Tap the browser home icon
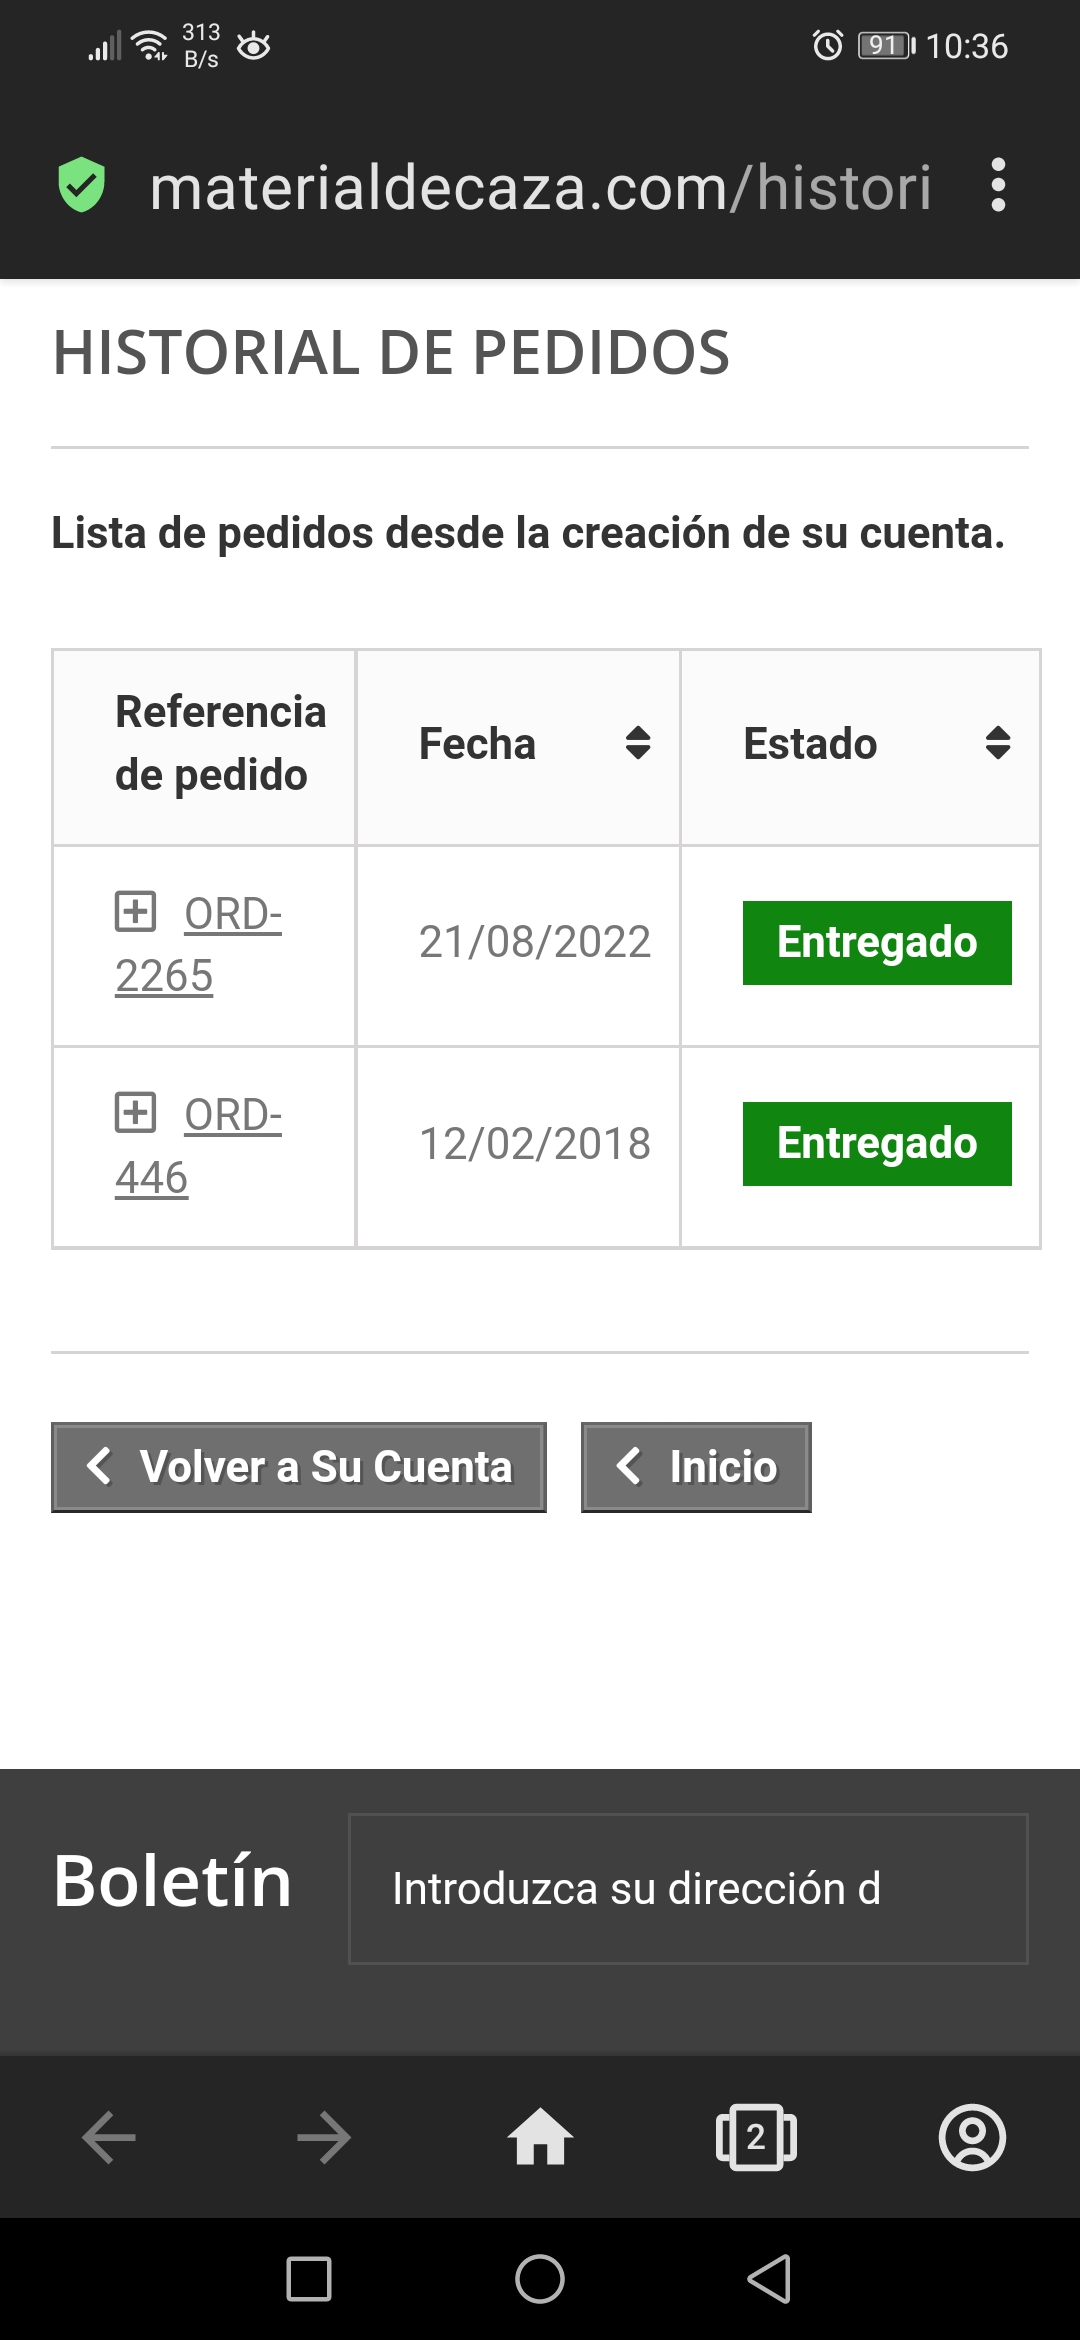 (540, 2137)
